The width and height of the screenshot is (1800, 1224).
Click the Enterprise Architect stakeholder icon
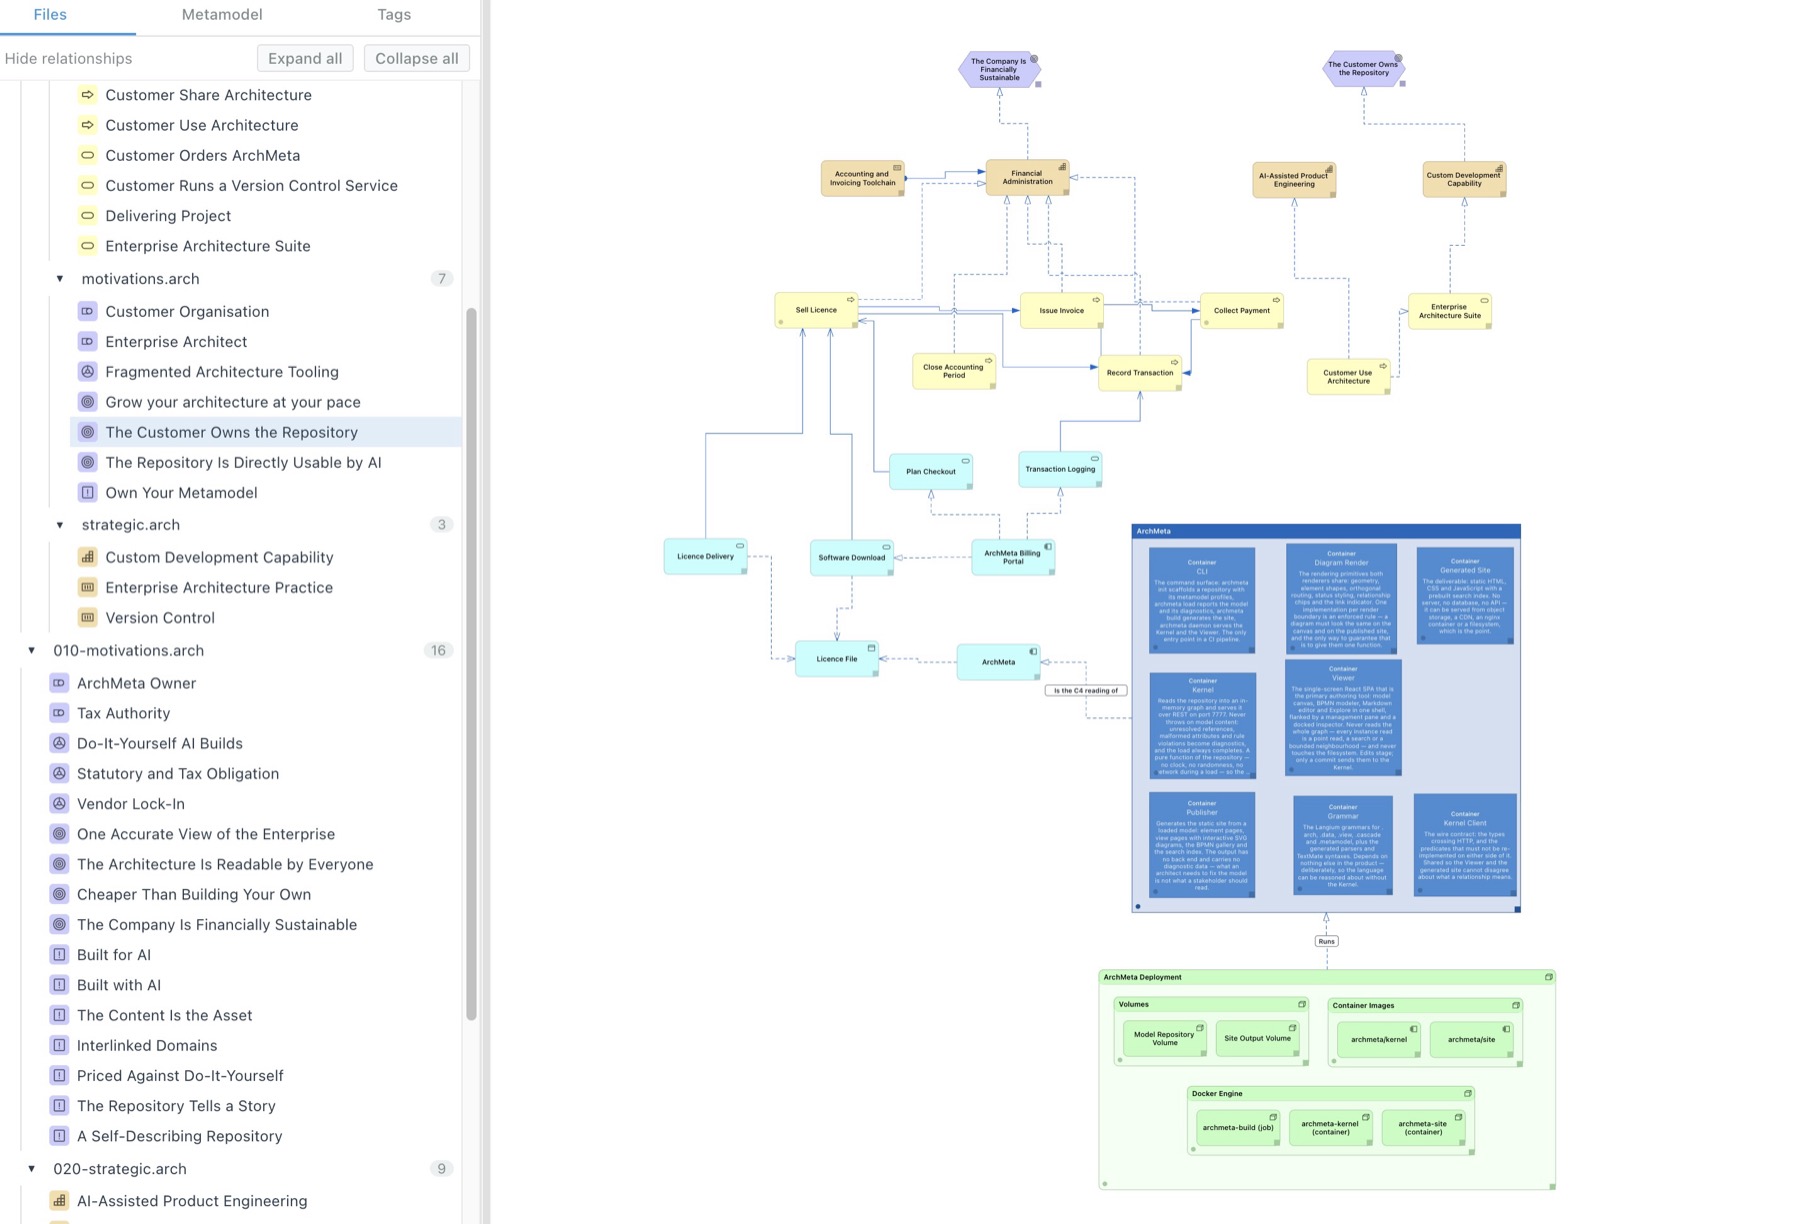(88, 342)
